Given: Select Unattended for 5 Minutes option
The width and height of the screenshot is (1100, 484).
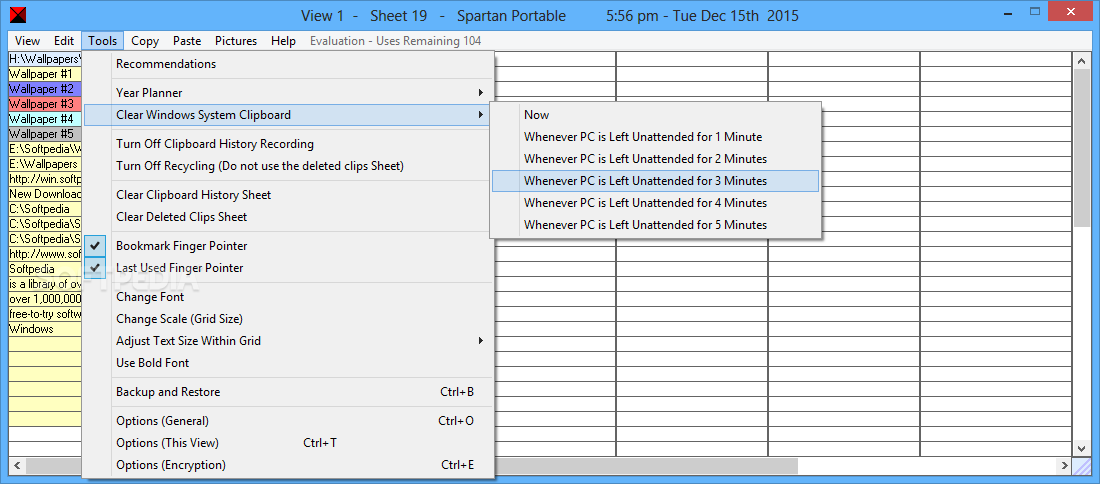Looking at the screenshot, I should pyautogui.click(x=655, y=225).
